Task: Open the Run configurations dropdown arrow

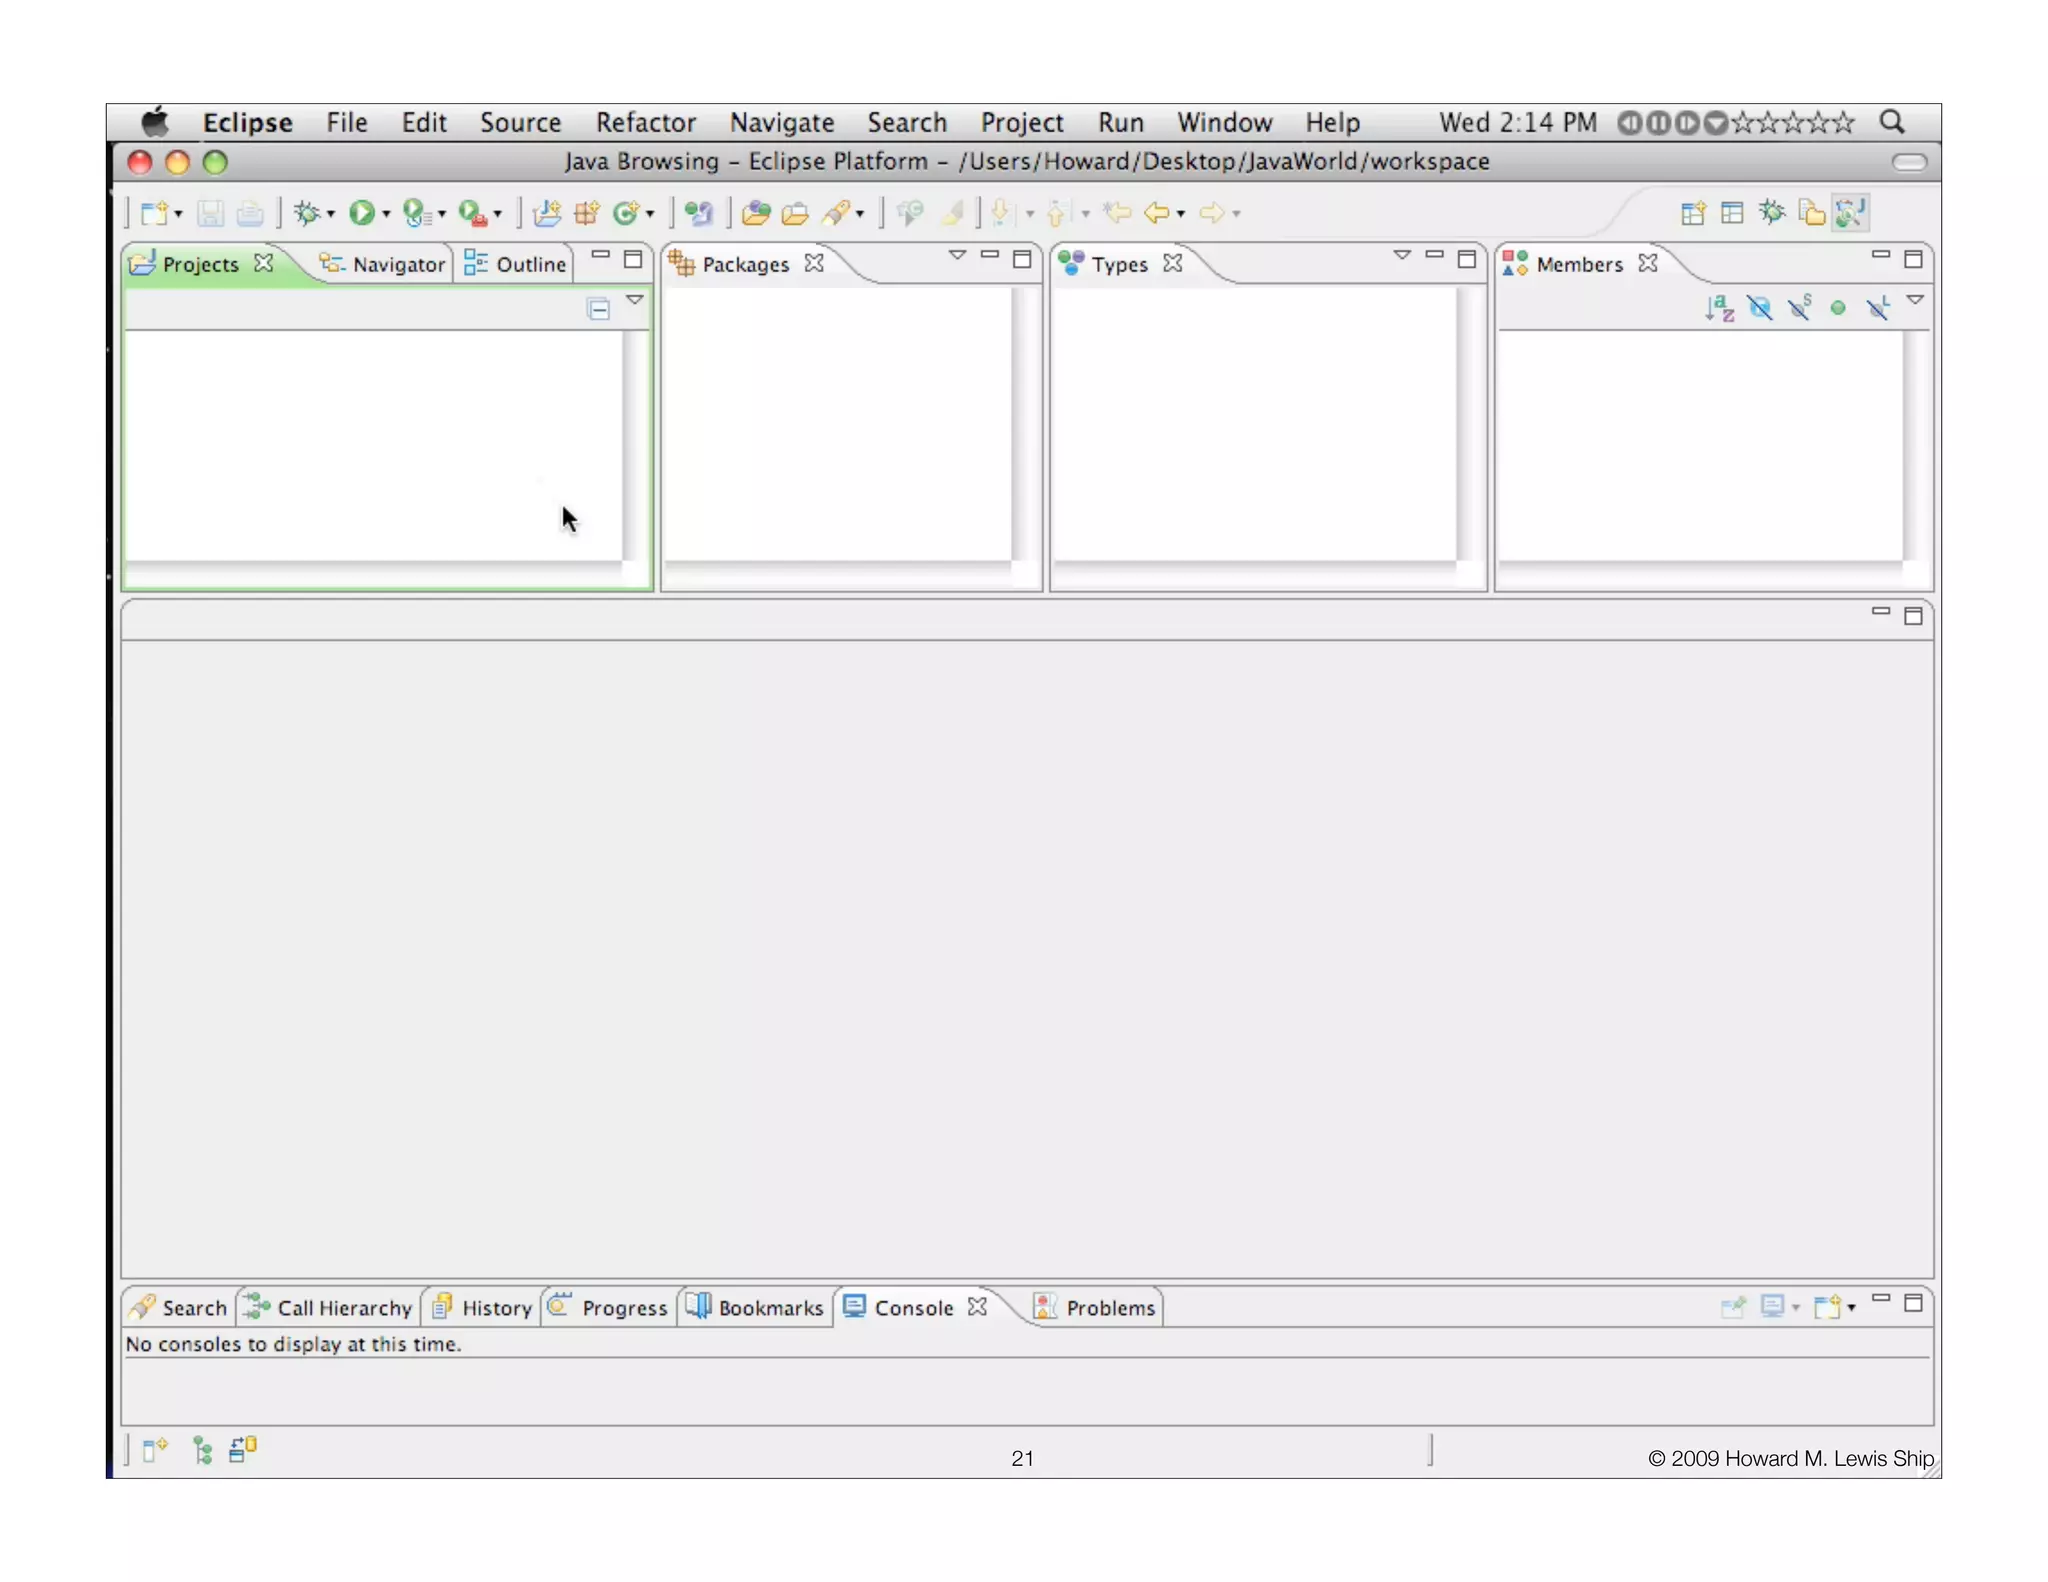Action: 386,214
